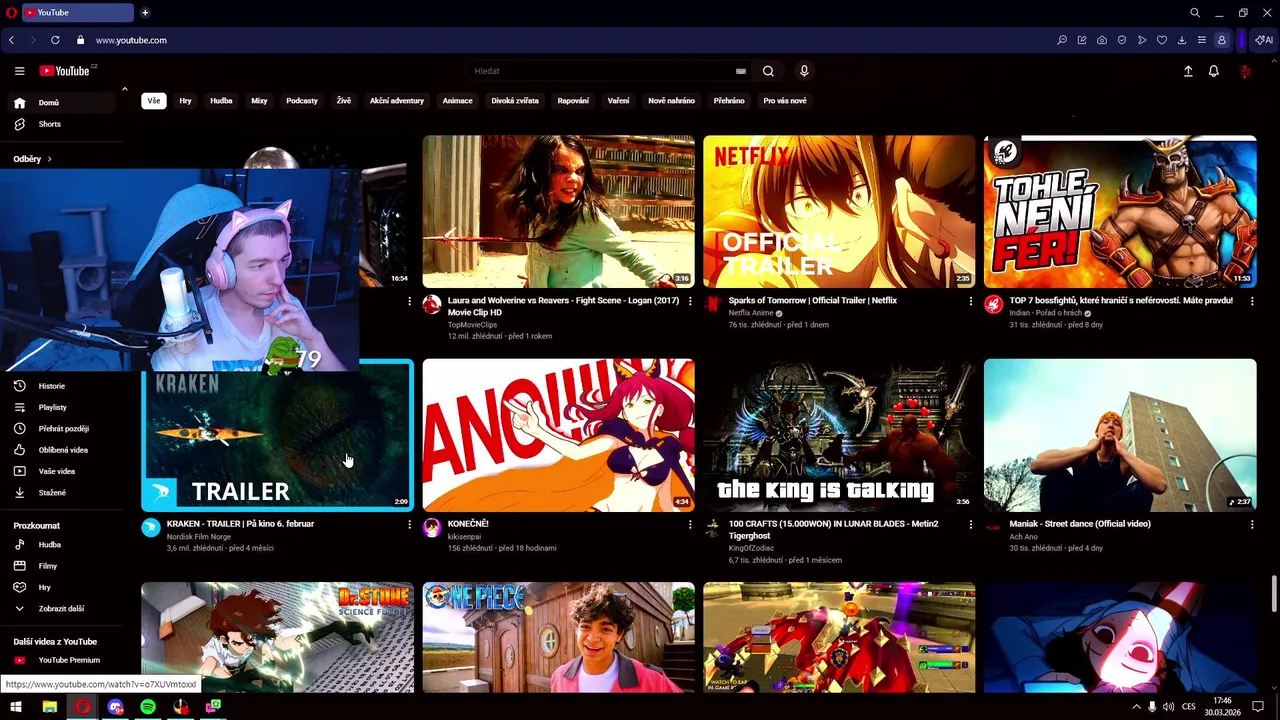Open find-in-page zoom search icon
This screenshot has height=720, width=1280.
pos(1062,40)
